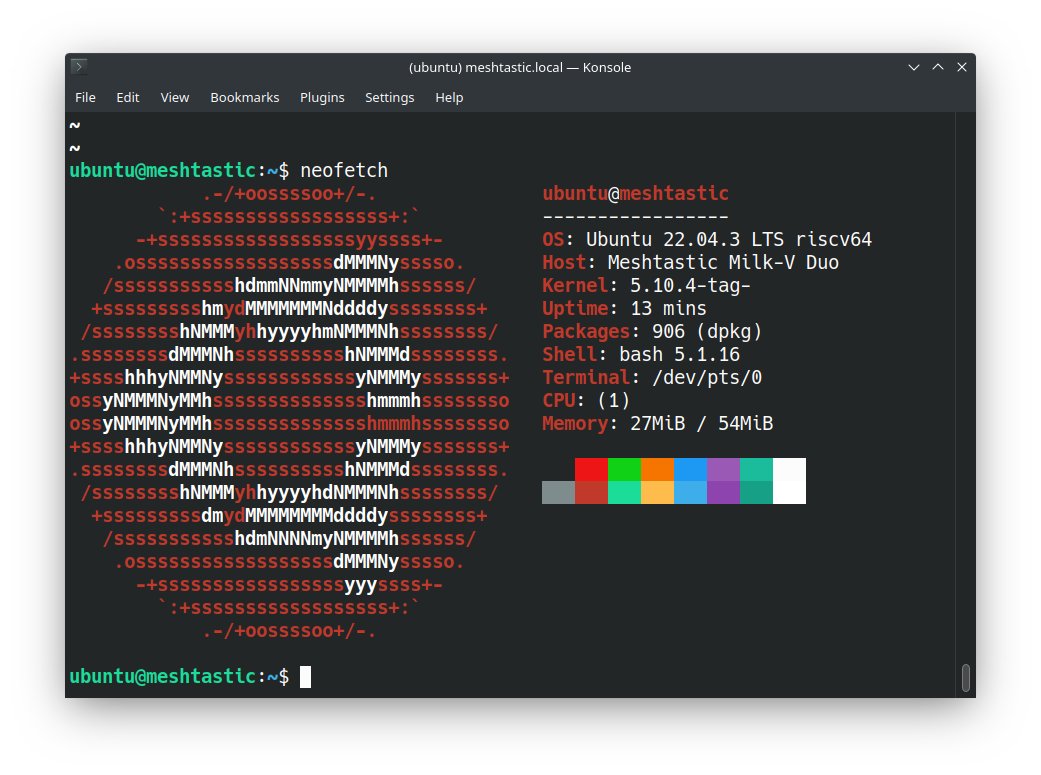Click the bright green color block
Viewport: 1041px width, 775px height.
[625, 469]
